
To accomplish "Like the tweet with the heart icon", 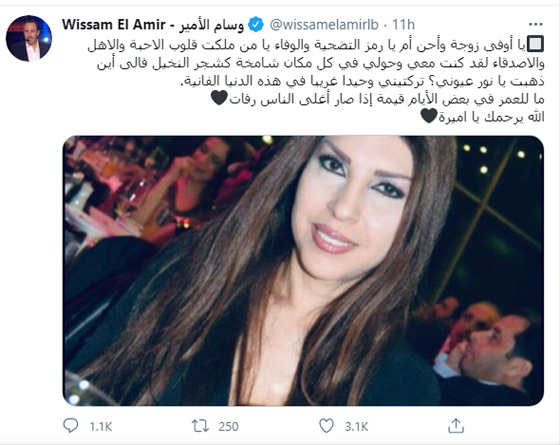I will tap(326, 426).
